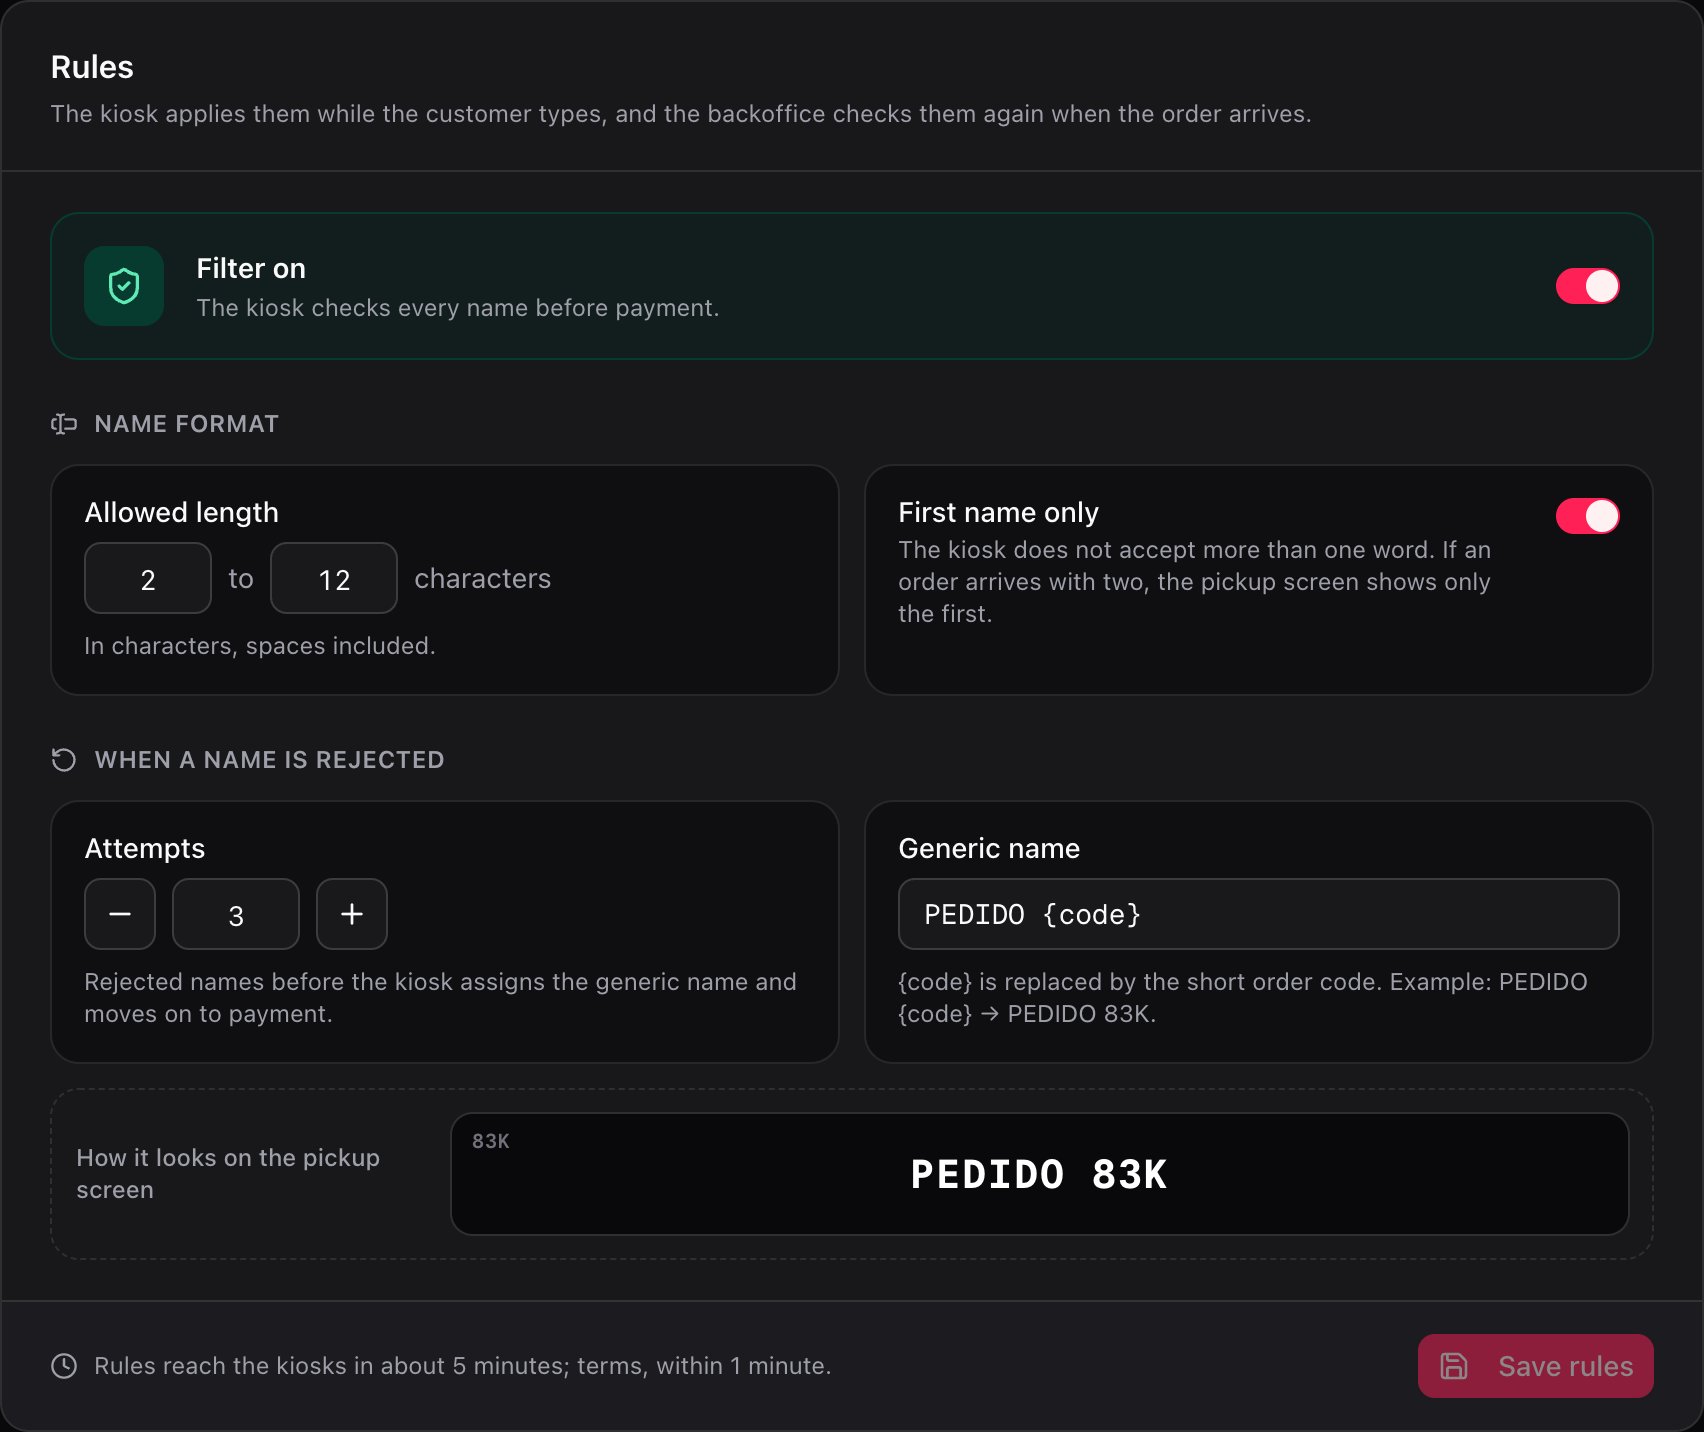Edit the maximum length field showing 12
Viewport: 1704px width, 1432px height.
[x=334, y=578]
